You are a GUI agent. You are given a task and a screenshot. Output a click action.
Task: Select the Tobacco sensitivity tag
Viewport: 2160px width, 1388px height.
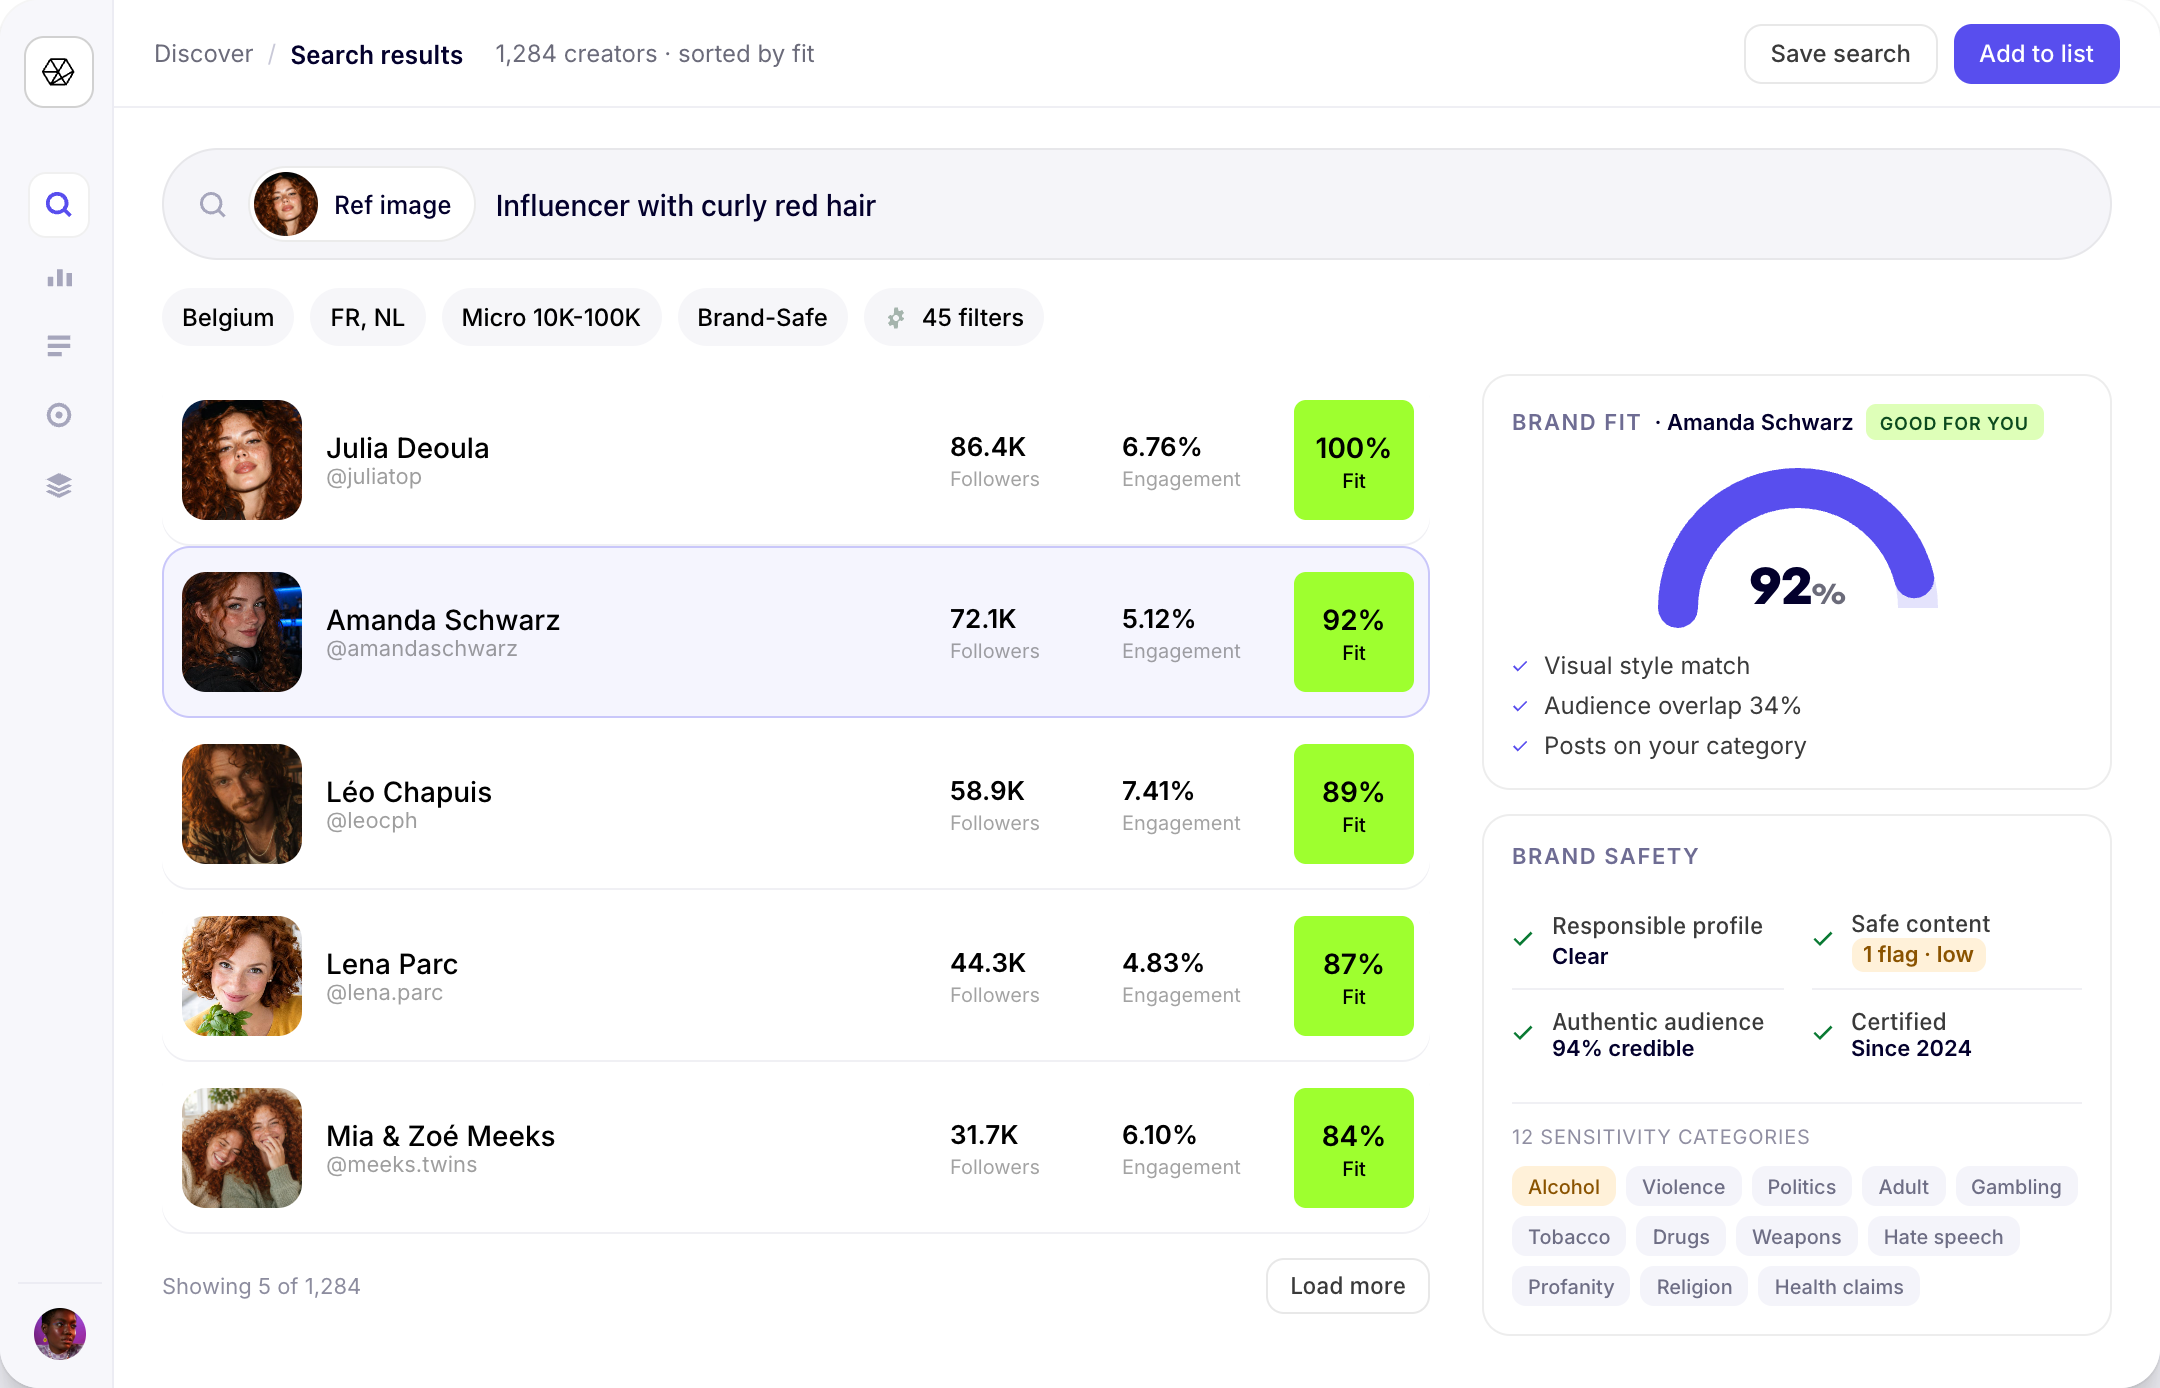pos(1569,1237)
